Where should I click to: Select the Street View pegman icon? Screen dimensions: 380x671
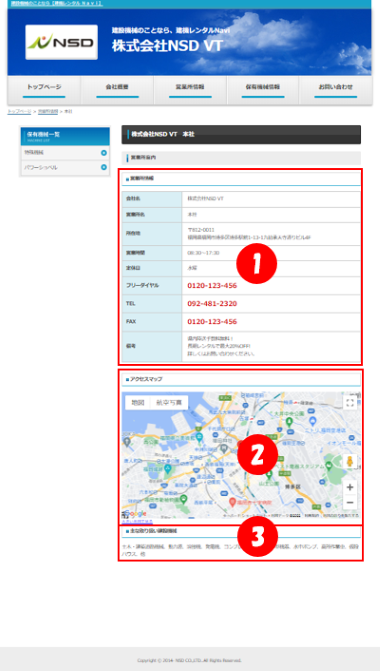[350, 462]
